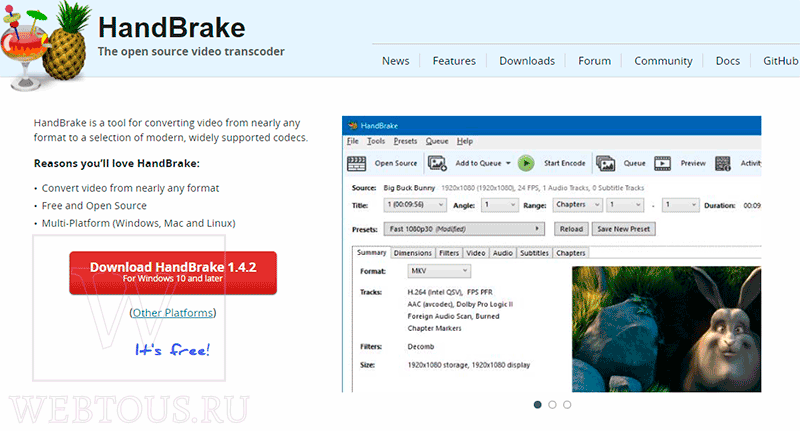Go to the News page
Image resolution: width=800 pixels, height=431 pixels.
click(x=395, y=61)
